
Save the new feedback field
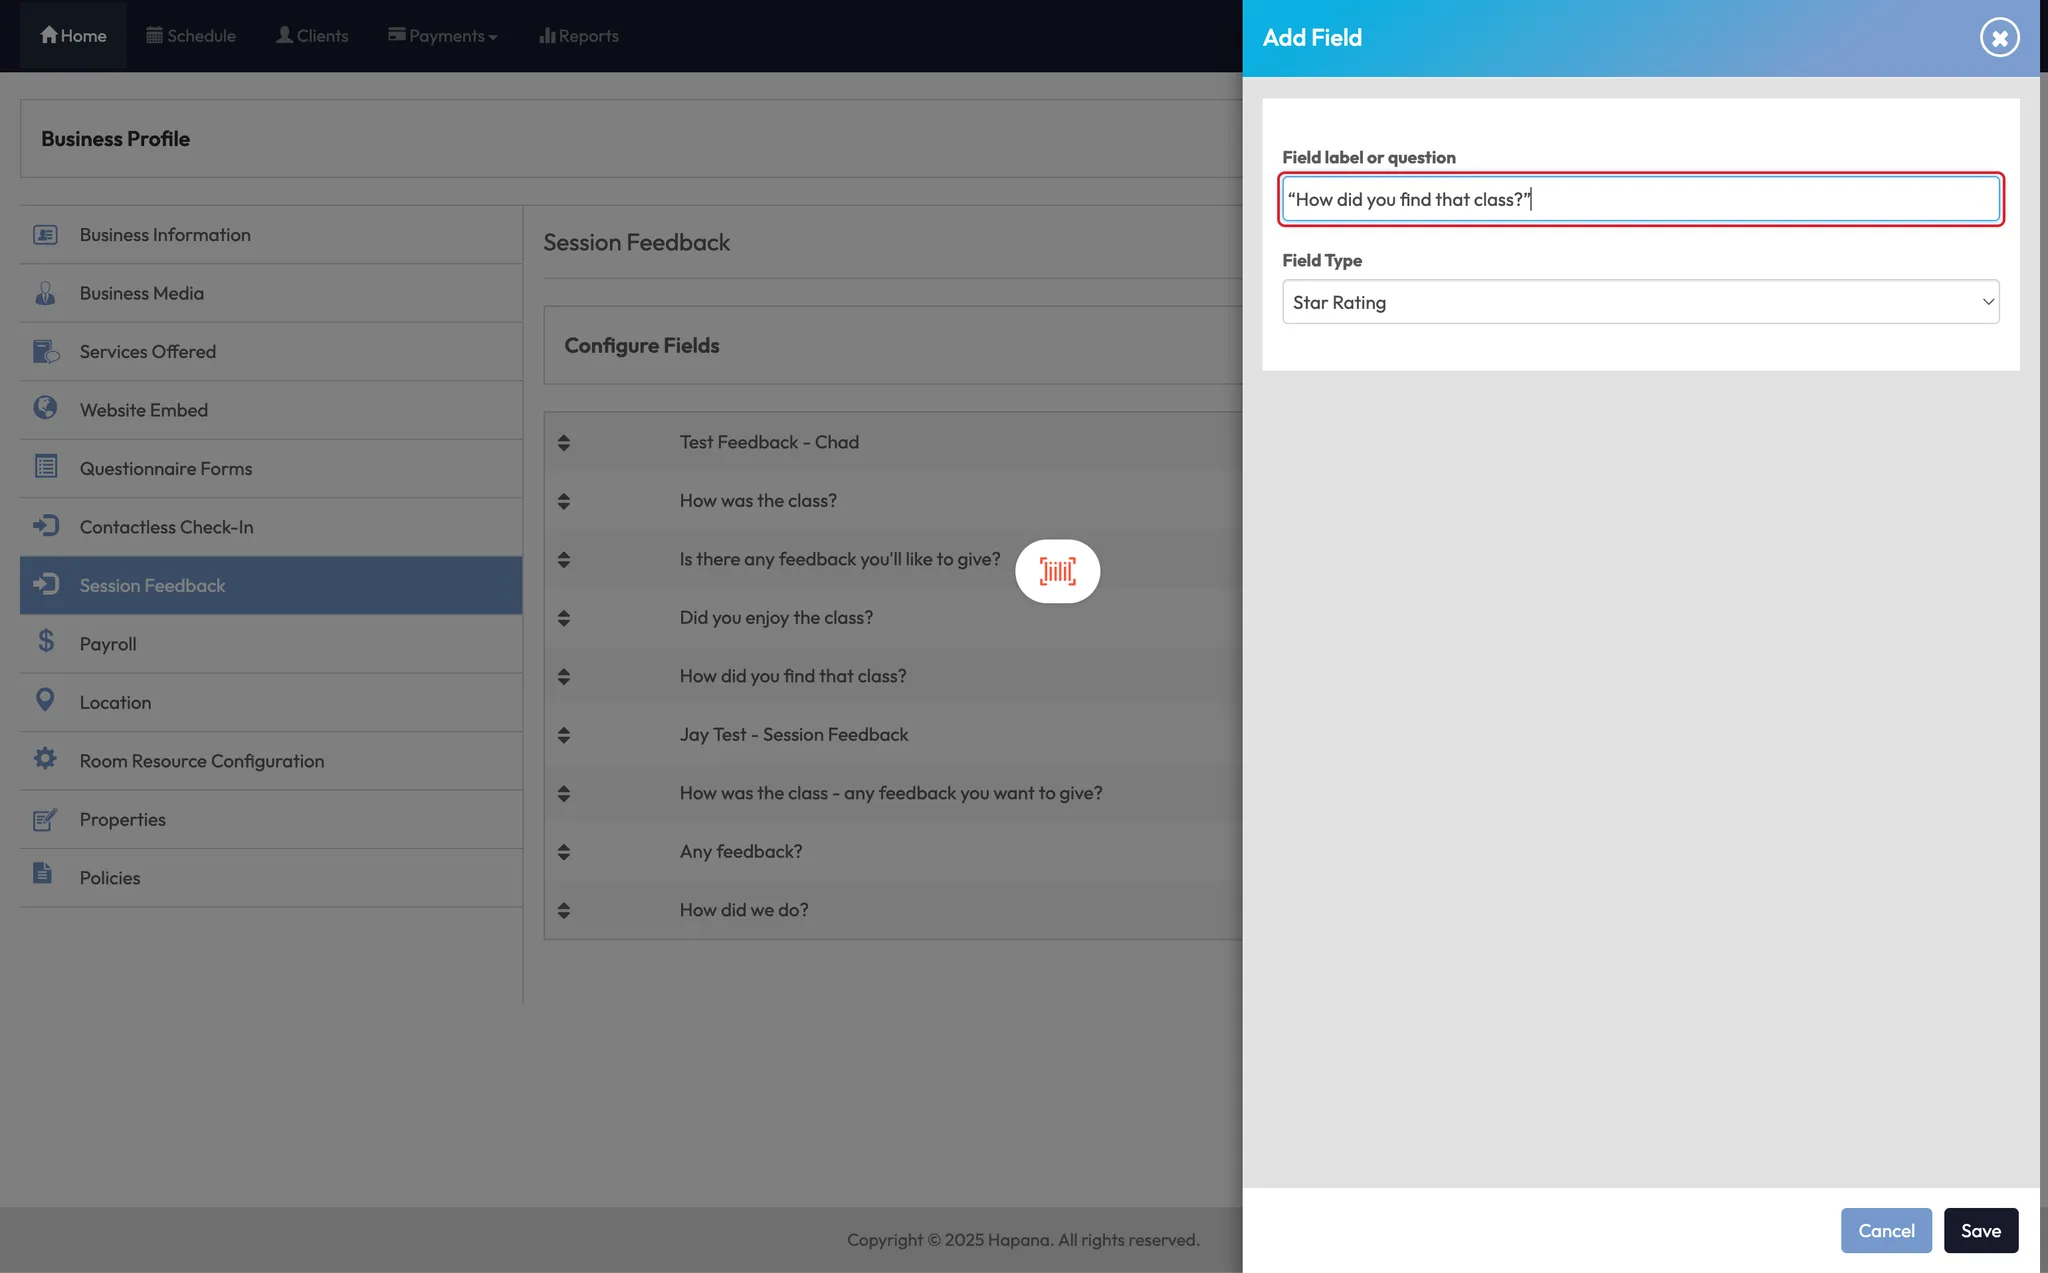[1980, 1231]
